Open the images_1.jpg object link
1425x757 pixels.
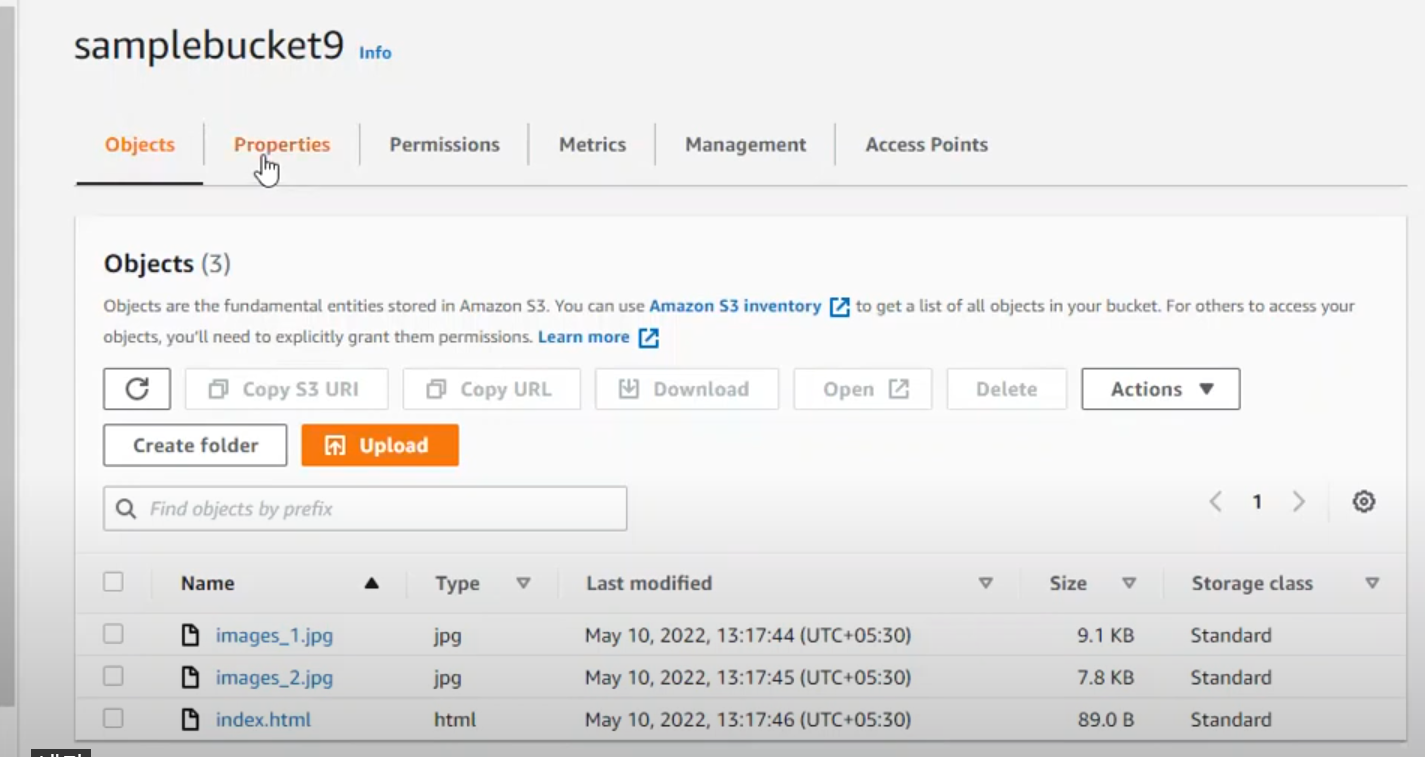point(274,635)
